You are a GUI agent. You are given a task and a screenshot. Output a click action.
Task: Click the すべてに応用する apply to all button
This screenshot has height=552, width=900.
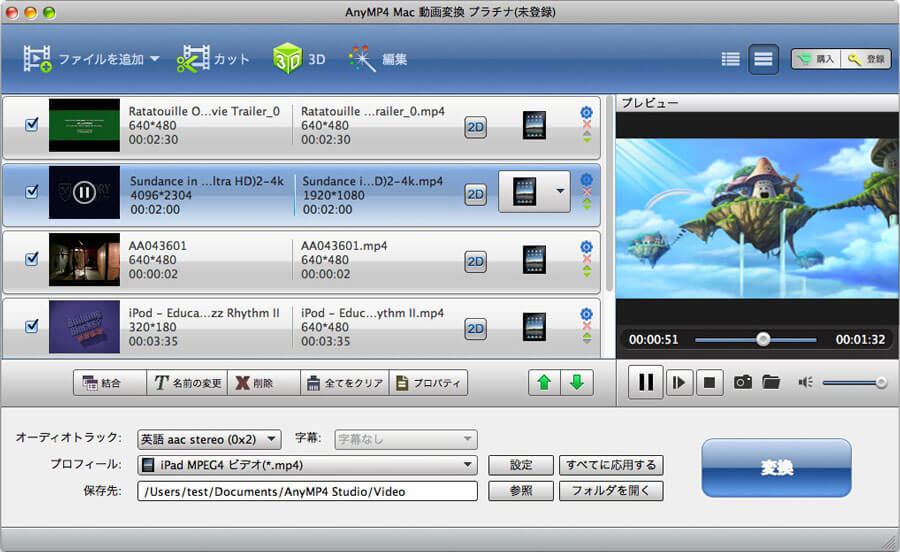[x=611, y=465]
